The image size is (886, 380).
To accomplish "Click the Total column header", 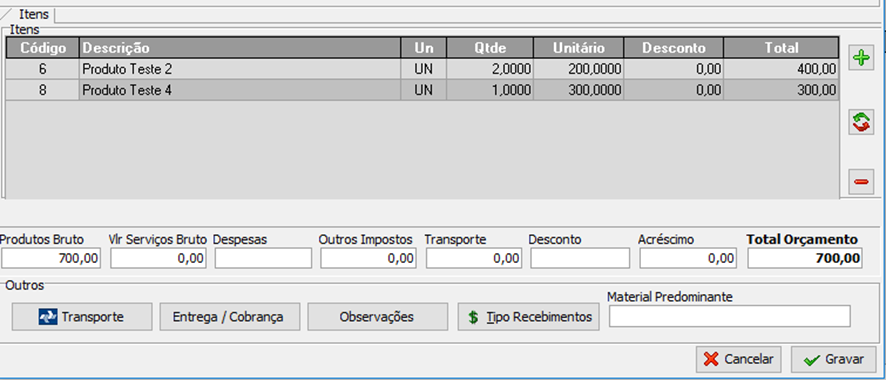I will tap(781, 48).
